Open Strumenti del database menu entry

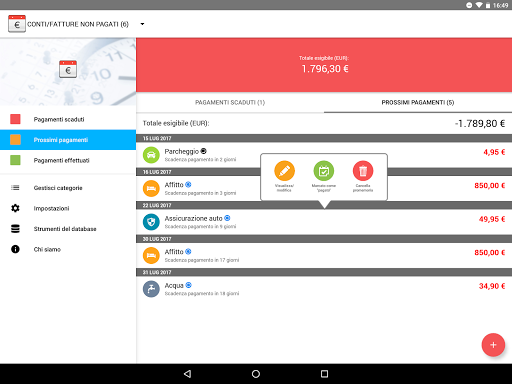pos(68,229)
